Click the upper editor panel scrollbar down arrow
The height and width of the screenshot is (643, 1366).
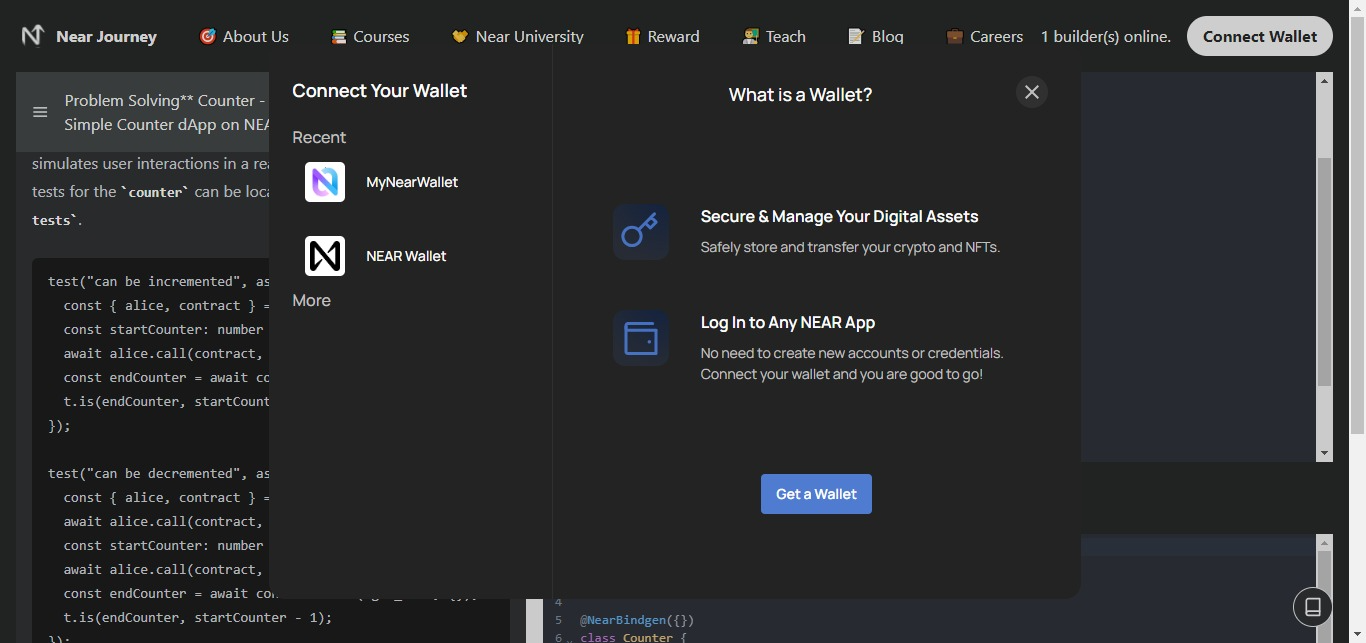[1325, 453]
